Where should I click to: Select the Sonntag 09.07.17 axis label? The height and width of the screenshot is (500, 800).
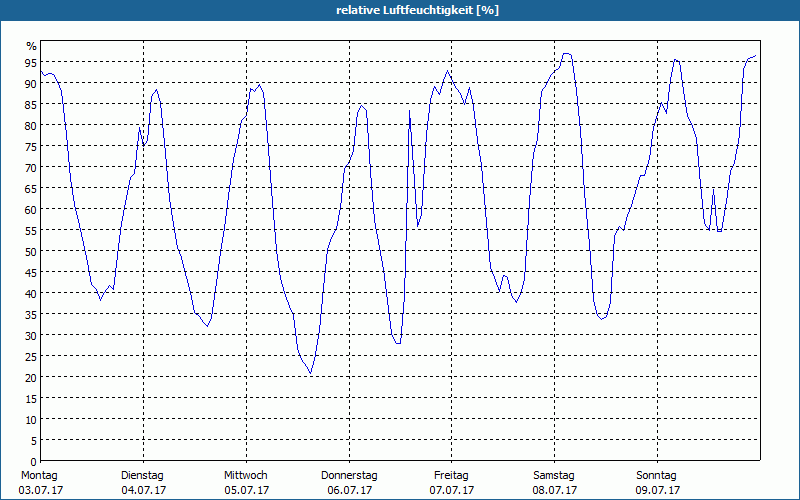tap(657, 483)
